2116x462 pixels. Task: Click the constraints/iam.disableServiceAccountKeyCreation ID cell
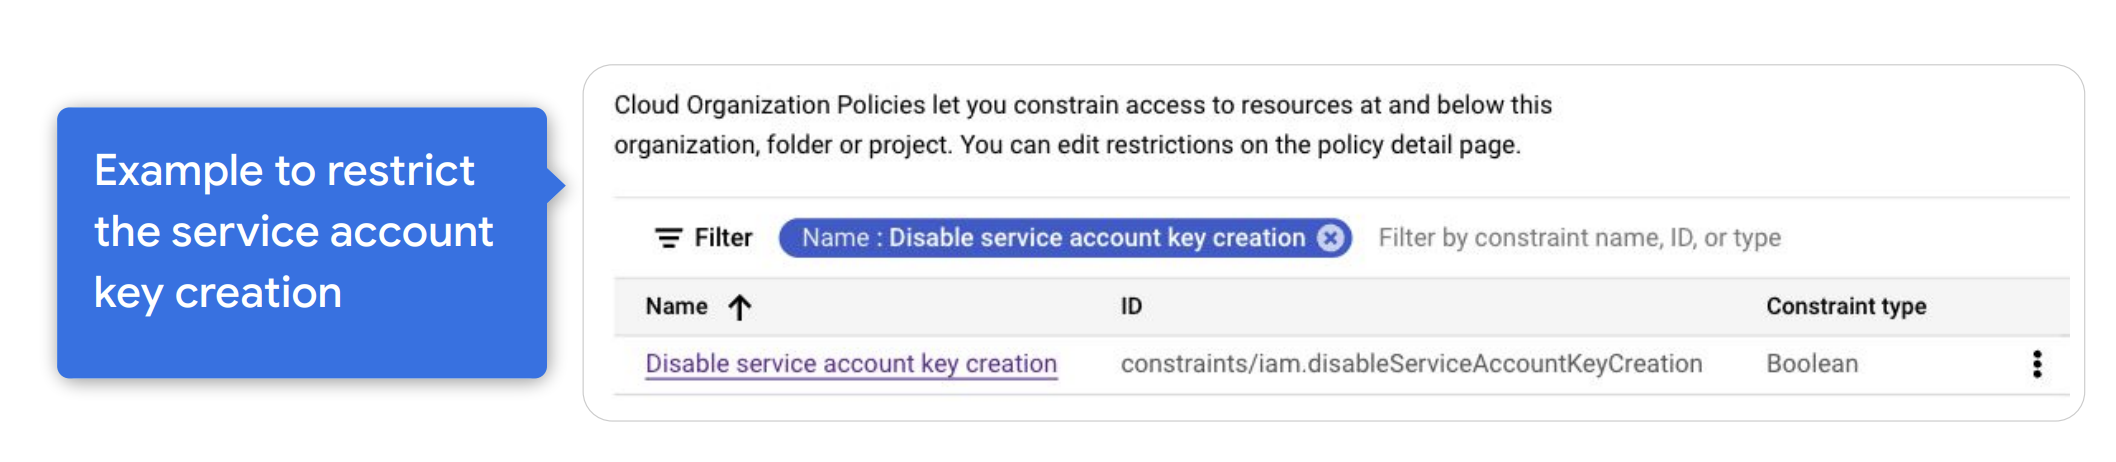pos(1411,364)
